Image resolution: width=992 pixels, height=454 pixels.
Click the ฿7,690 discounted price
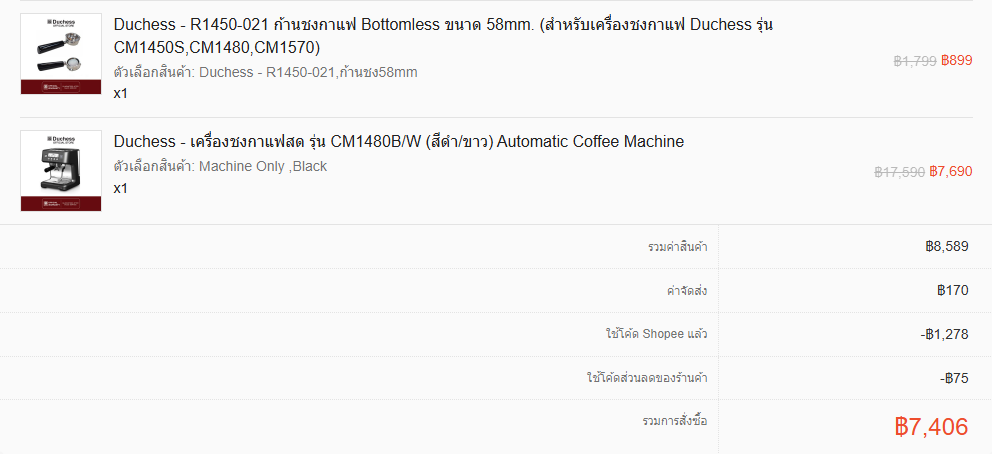point(951,172)
